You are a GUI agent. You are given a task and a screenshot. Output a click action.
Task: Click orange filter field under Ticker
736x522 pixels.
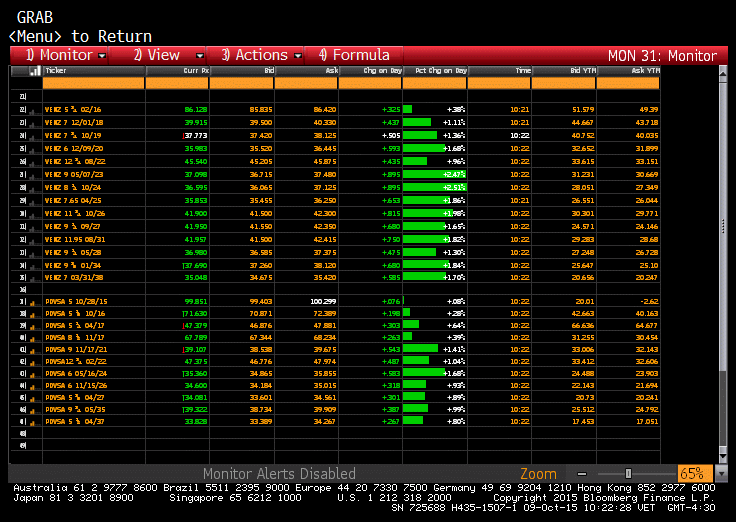(x=93, y=83)
